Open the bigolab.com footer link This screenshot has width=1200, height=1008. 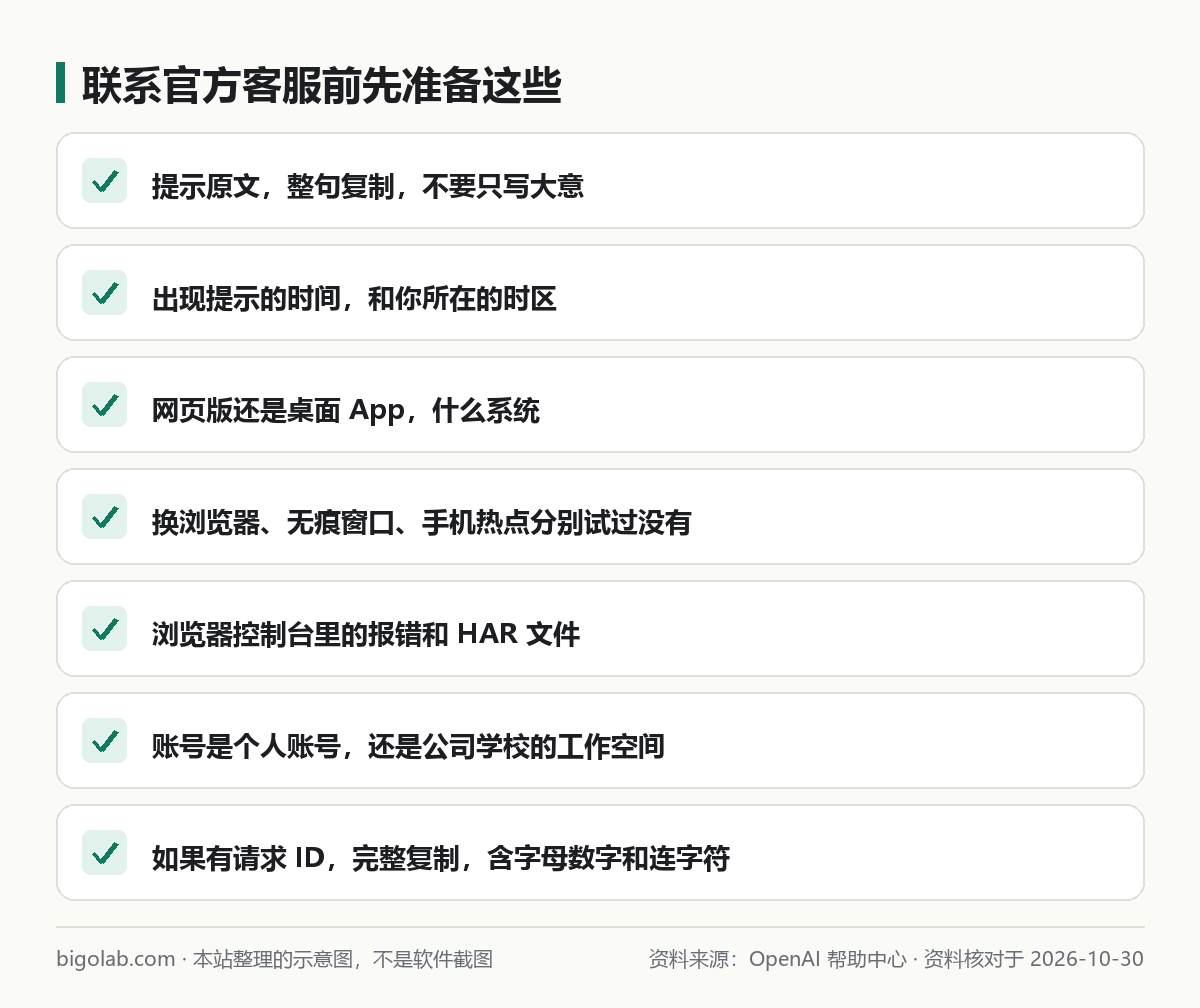116,959
